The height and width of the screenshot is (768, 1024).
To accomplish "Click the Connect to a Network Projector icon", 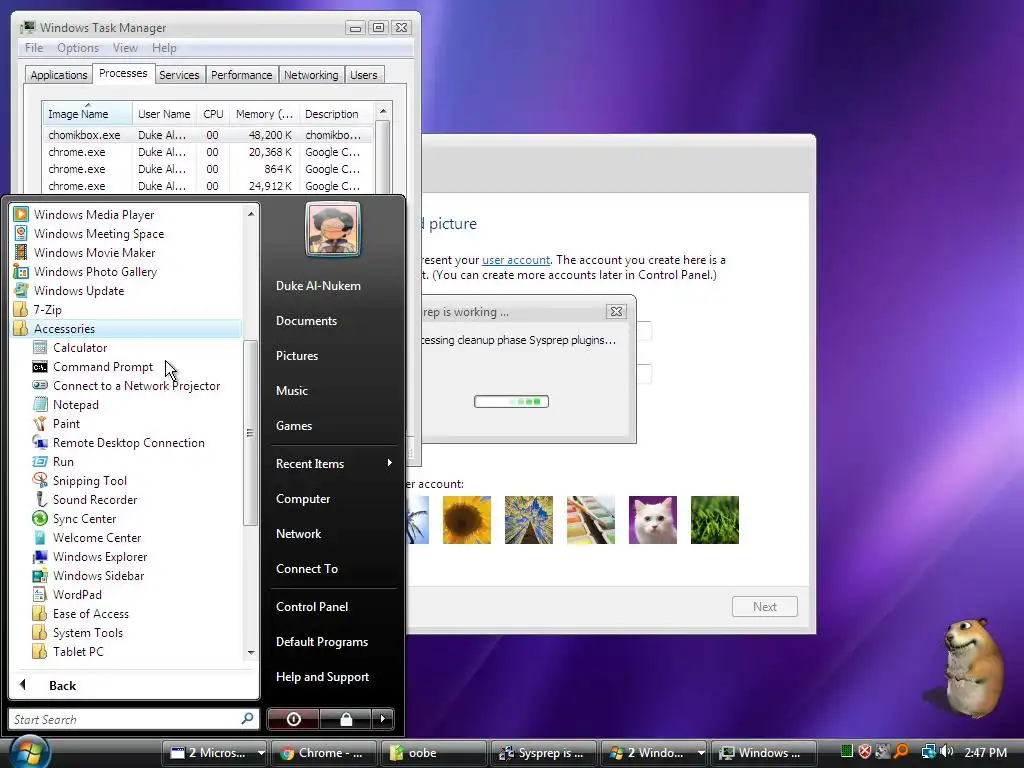I will coord(40,385).
